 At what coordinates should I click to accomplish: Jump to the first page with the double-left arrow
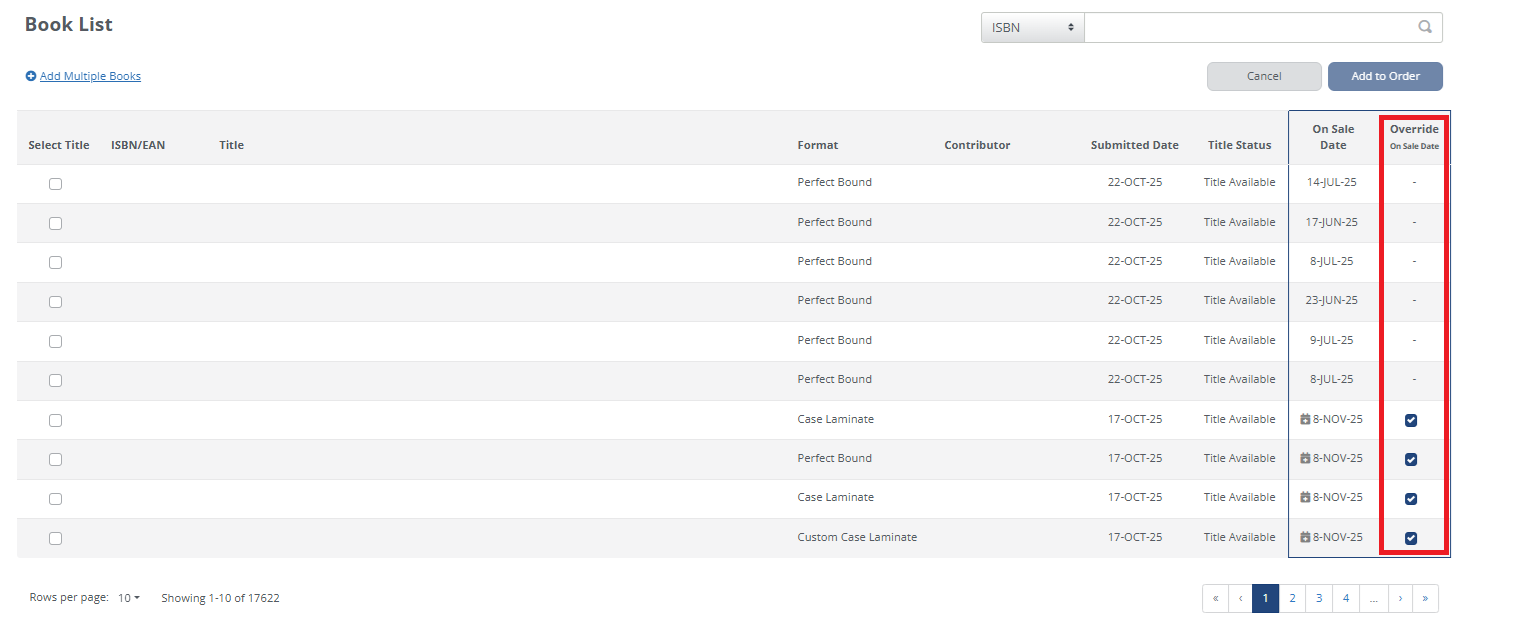coord(1215,598)
